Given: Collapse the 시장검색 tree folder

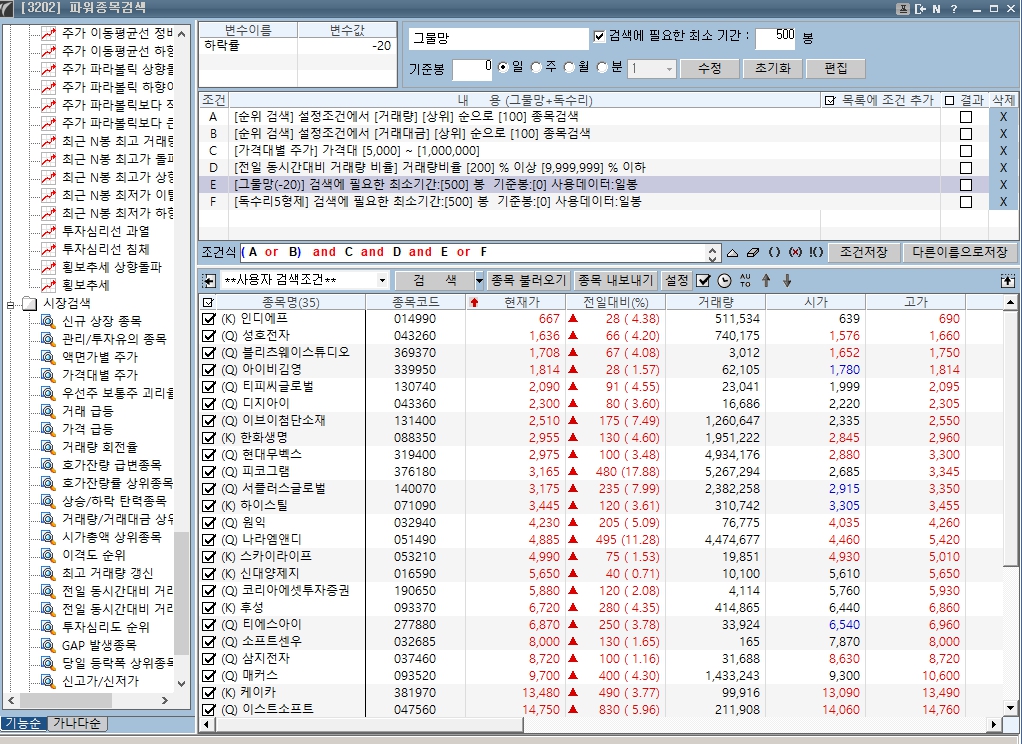Looking at the screenshot, I should tap(11, 303).
